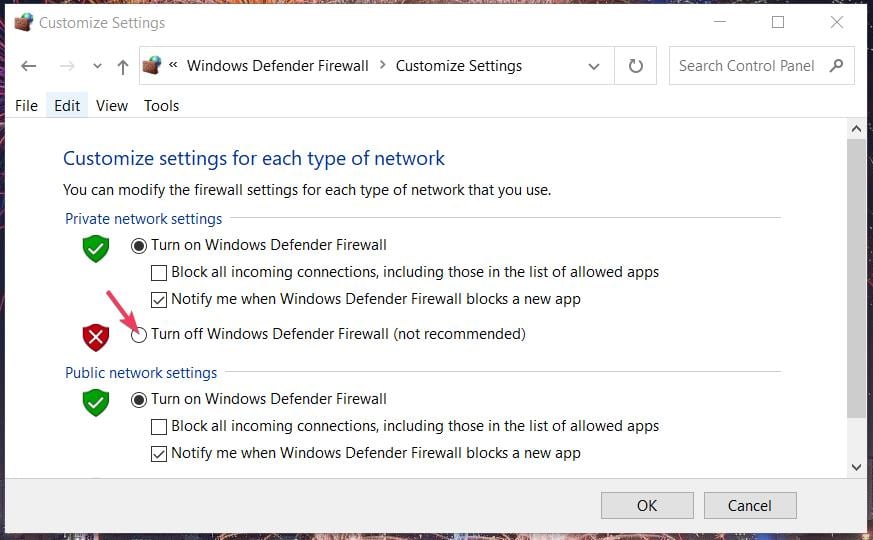
Task: Click the green shield under Private network
Action: (96, 248)
